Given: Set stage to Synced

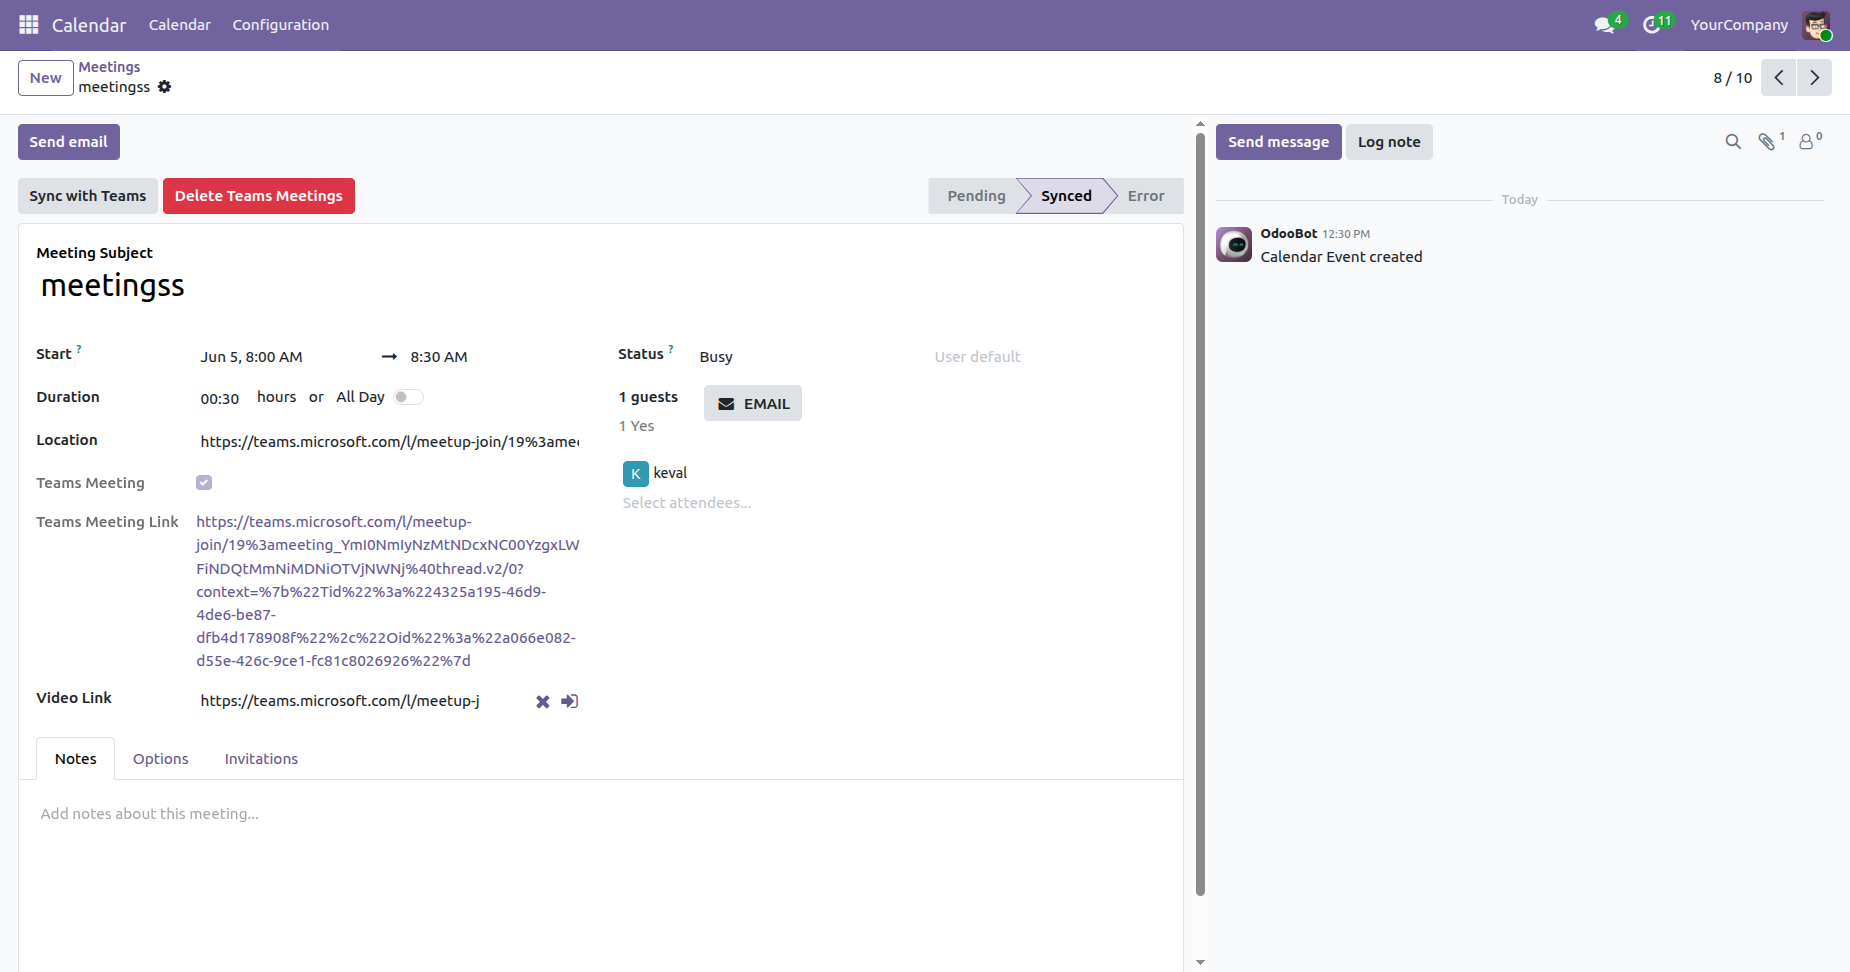Looking at the screenshot, I should (x=1066, y=196).
